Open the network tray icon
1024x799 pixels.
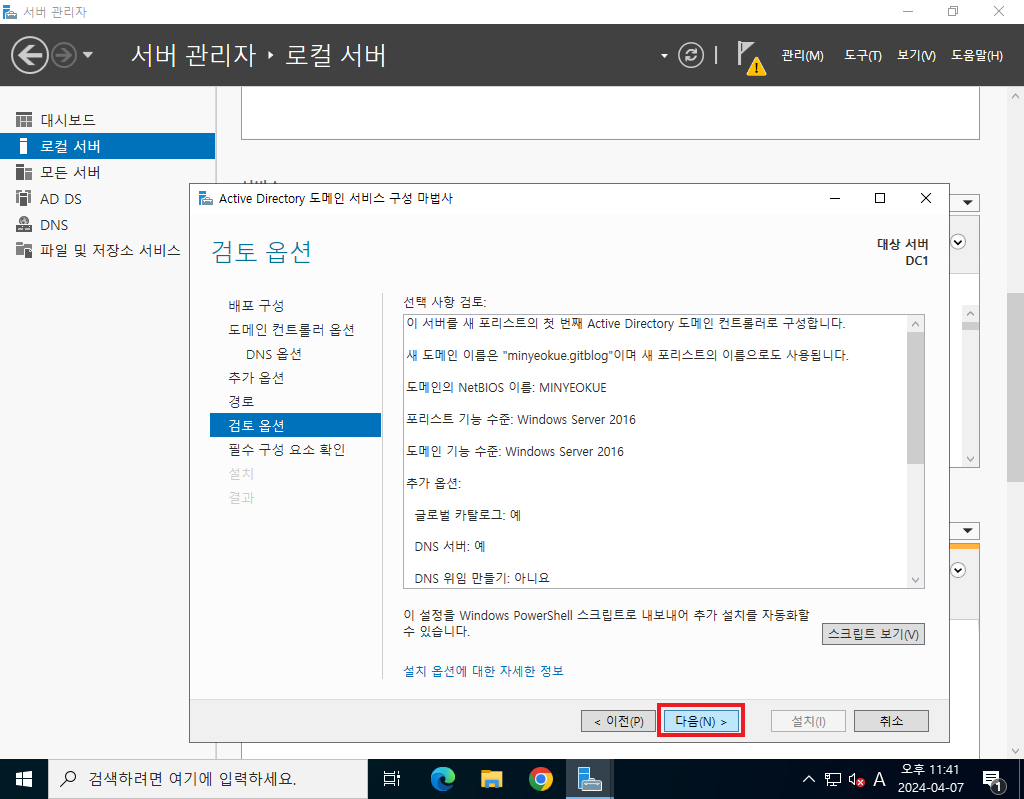833,779
